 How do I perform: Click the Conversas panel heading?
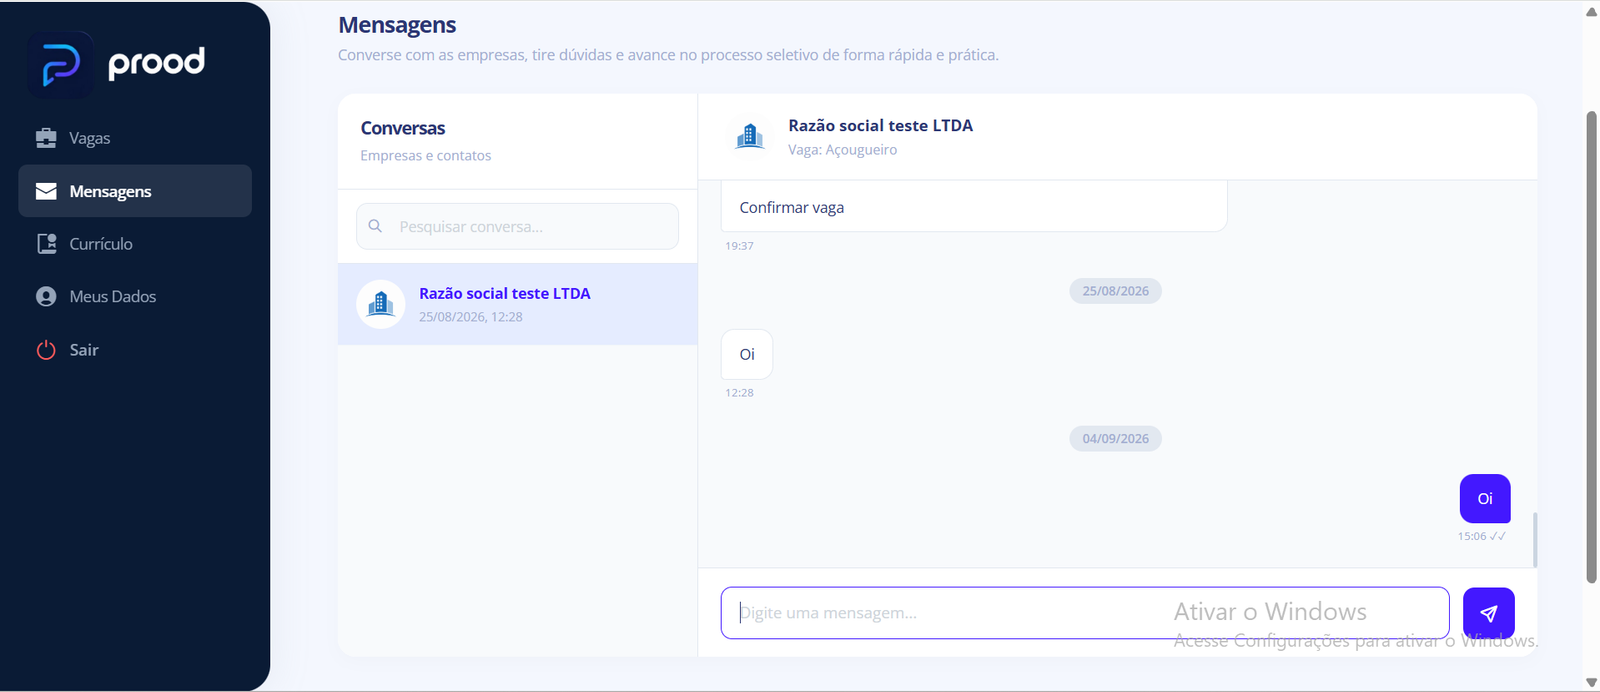(403, 128)
